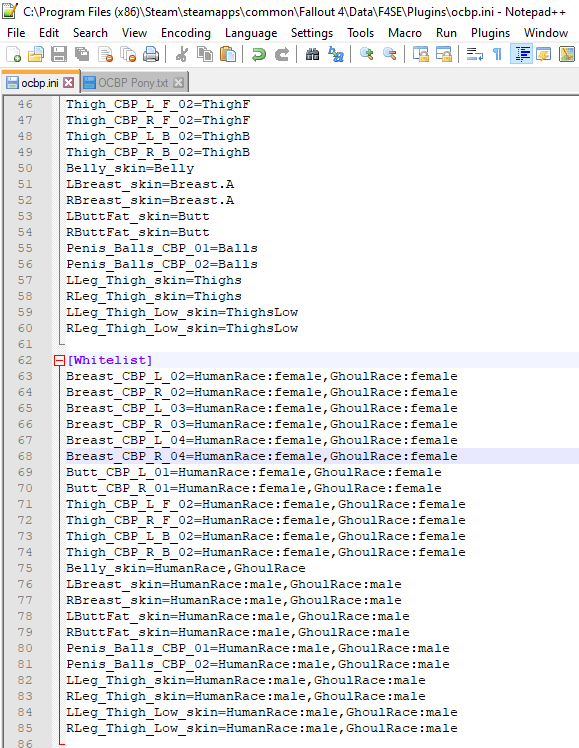Open the Plugins menu
The width and height of the screenshot is (579, 748).
coord(490,33)
